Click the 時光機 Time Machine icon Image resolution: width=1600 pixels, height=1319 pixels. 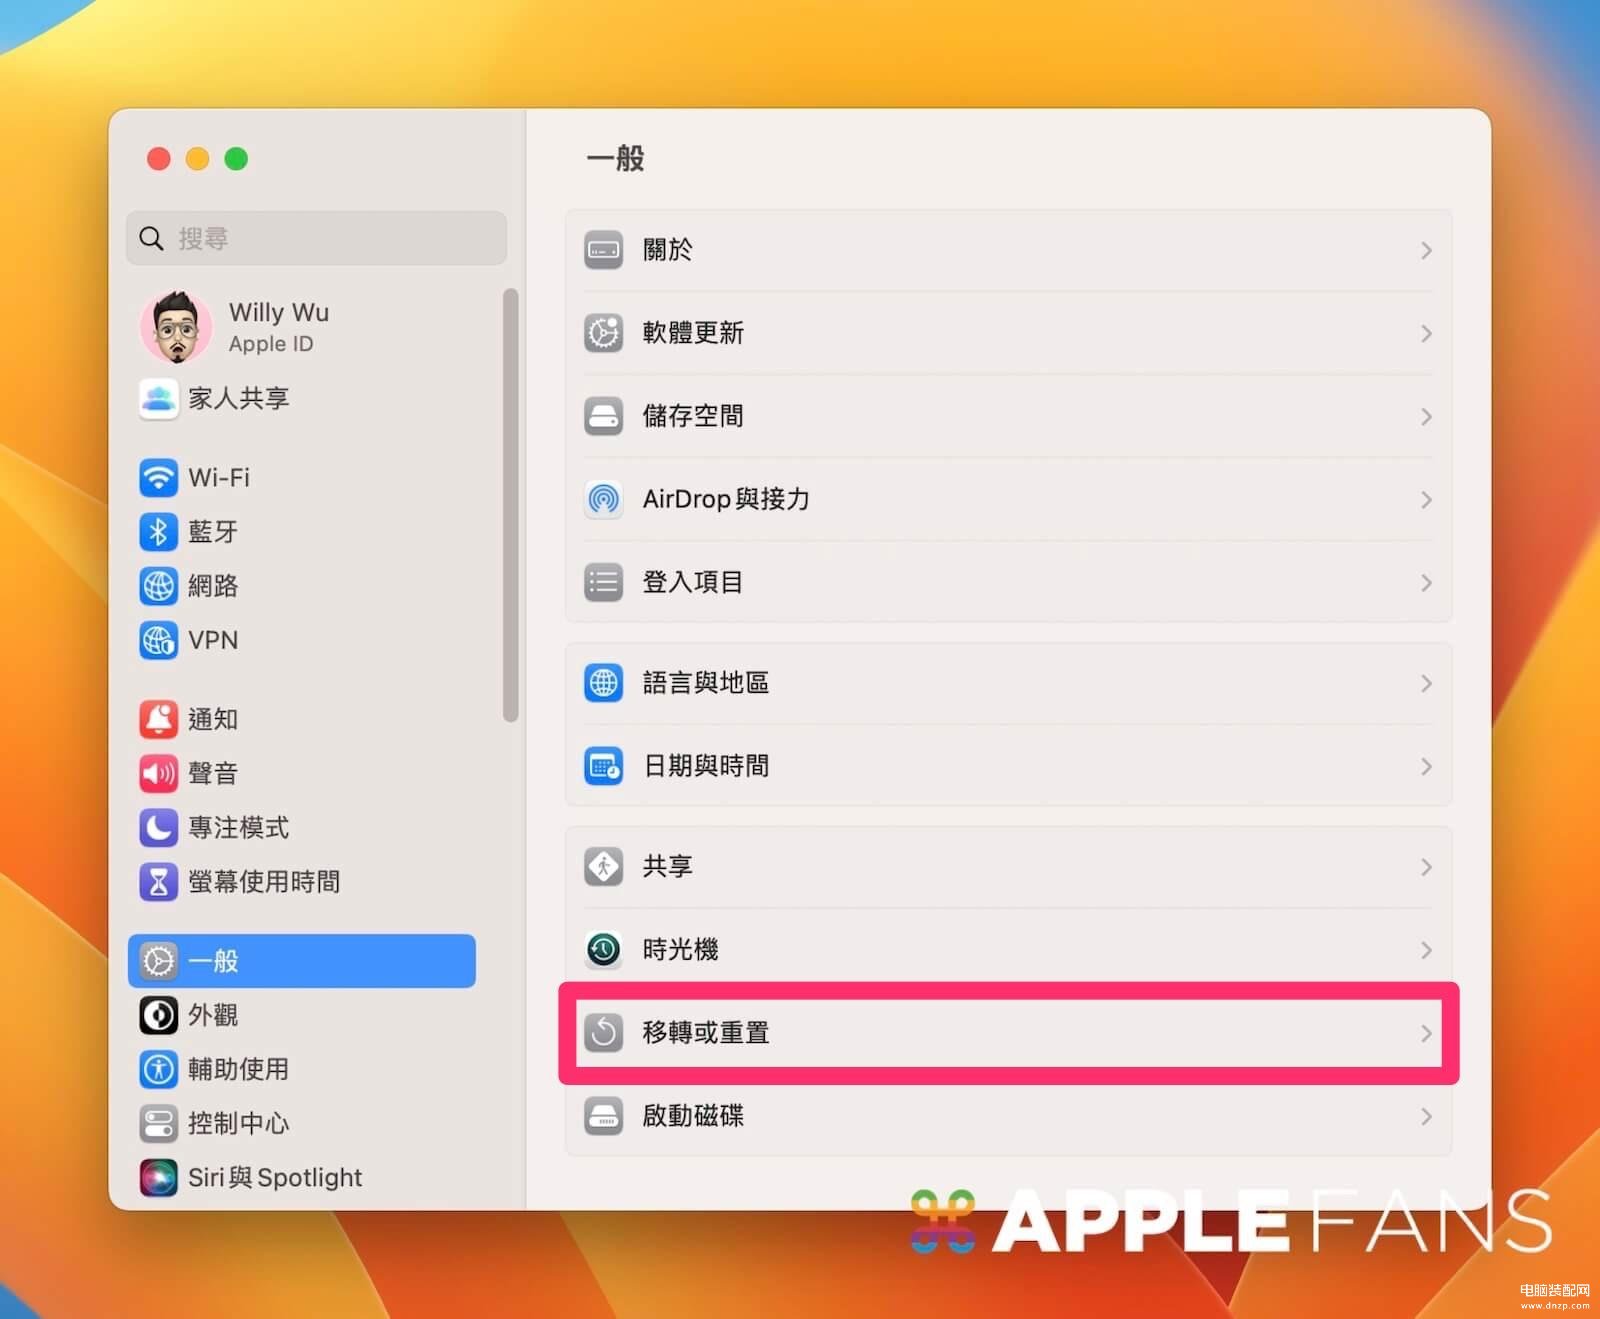pos(604,949)
